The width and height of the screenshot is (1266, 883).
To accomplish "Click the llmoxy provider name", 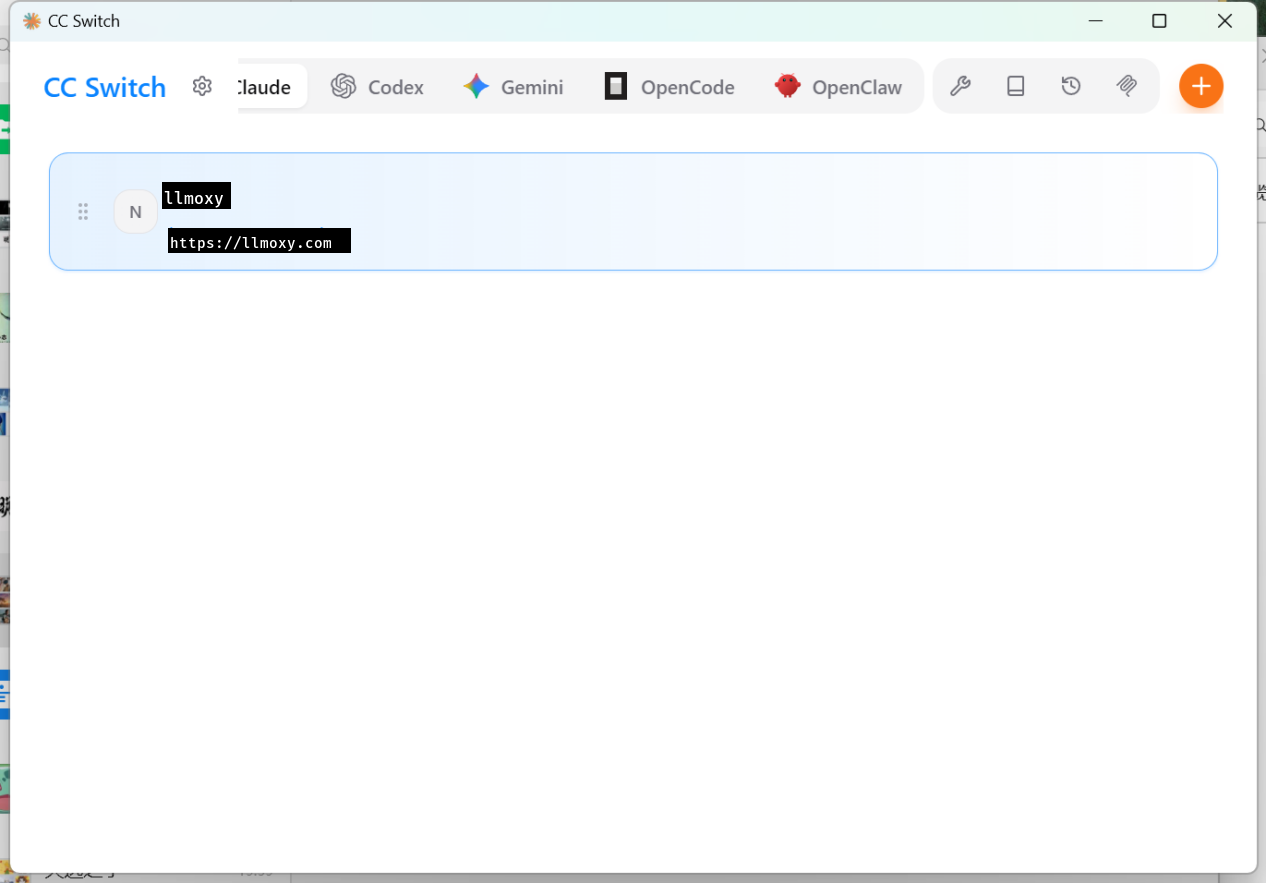I will [x=195, y=198].
